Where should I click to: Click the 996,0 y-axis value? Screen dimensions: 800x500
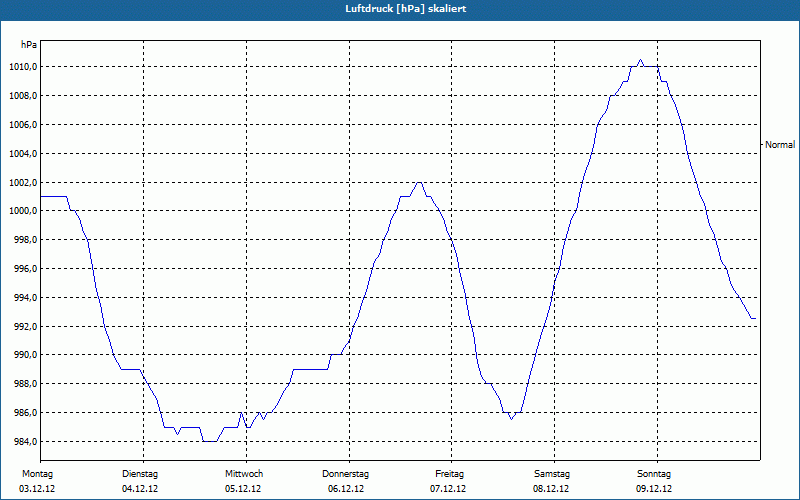(24, 269)
